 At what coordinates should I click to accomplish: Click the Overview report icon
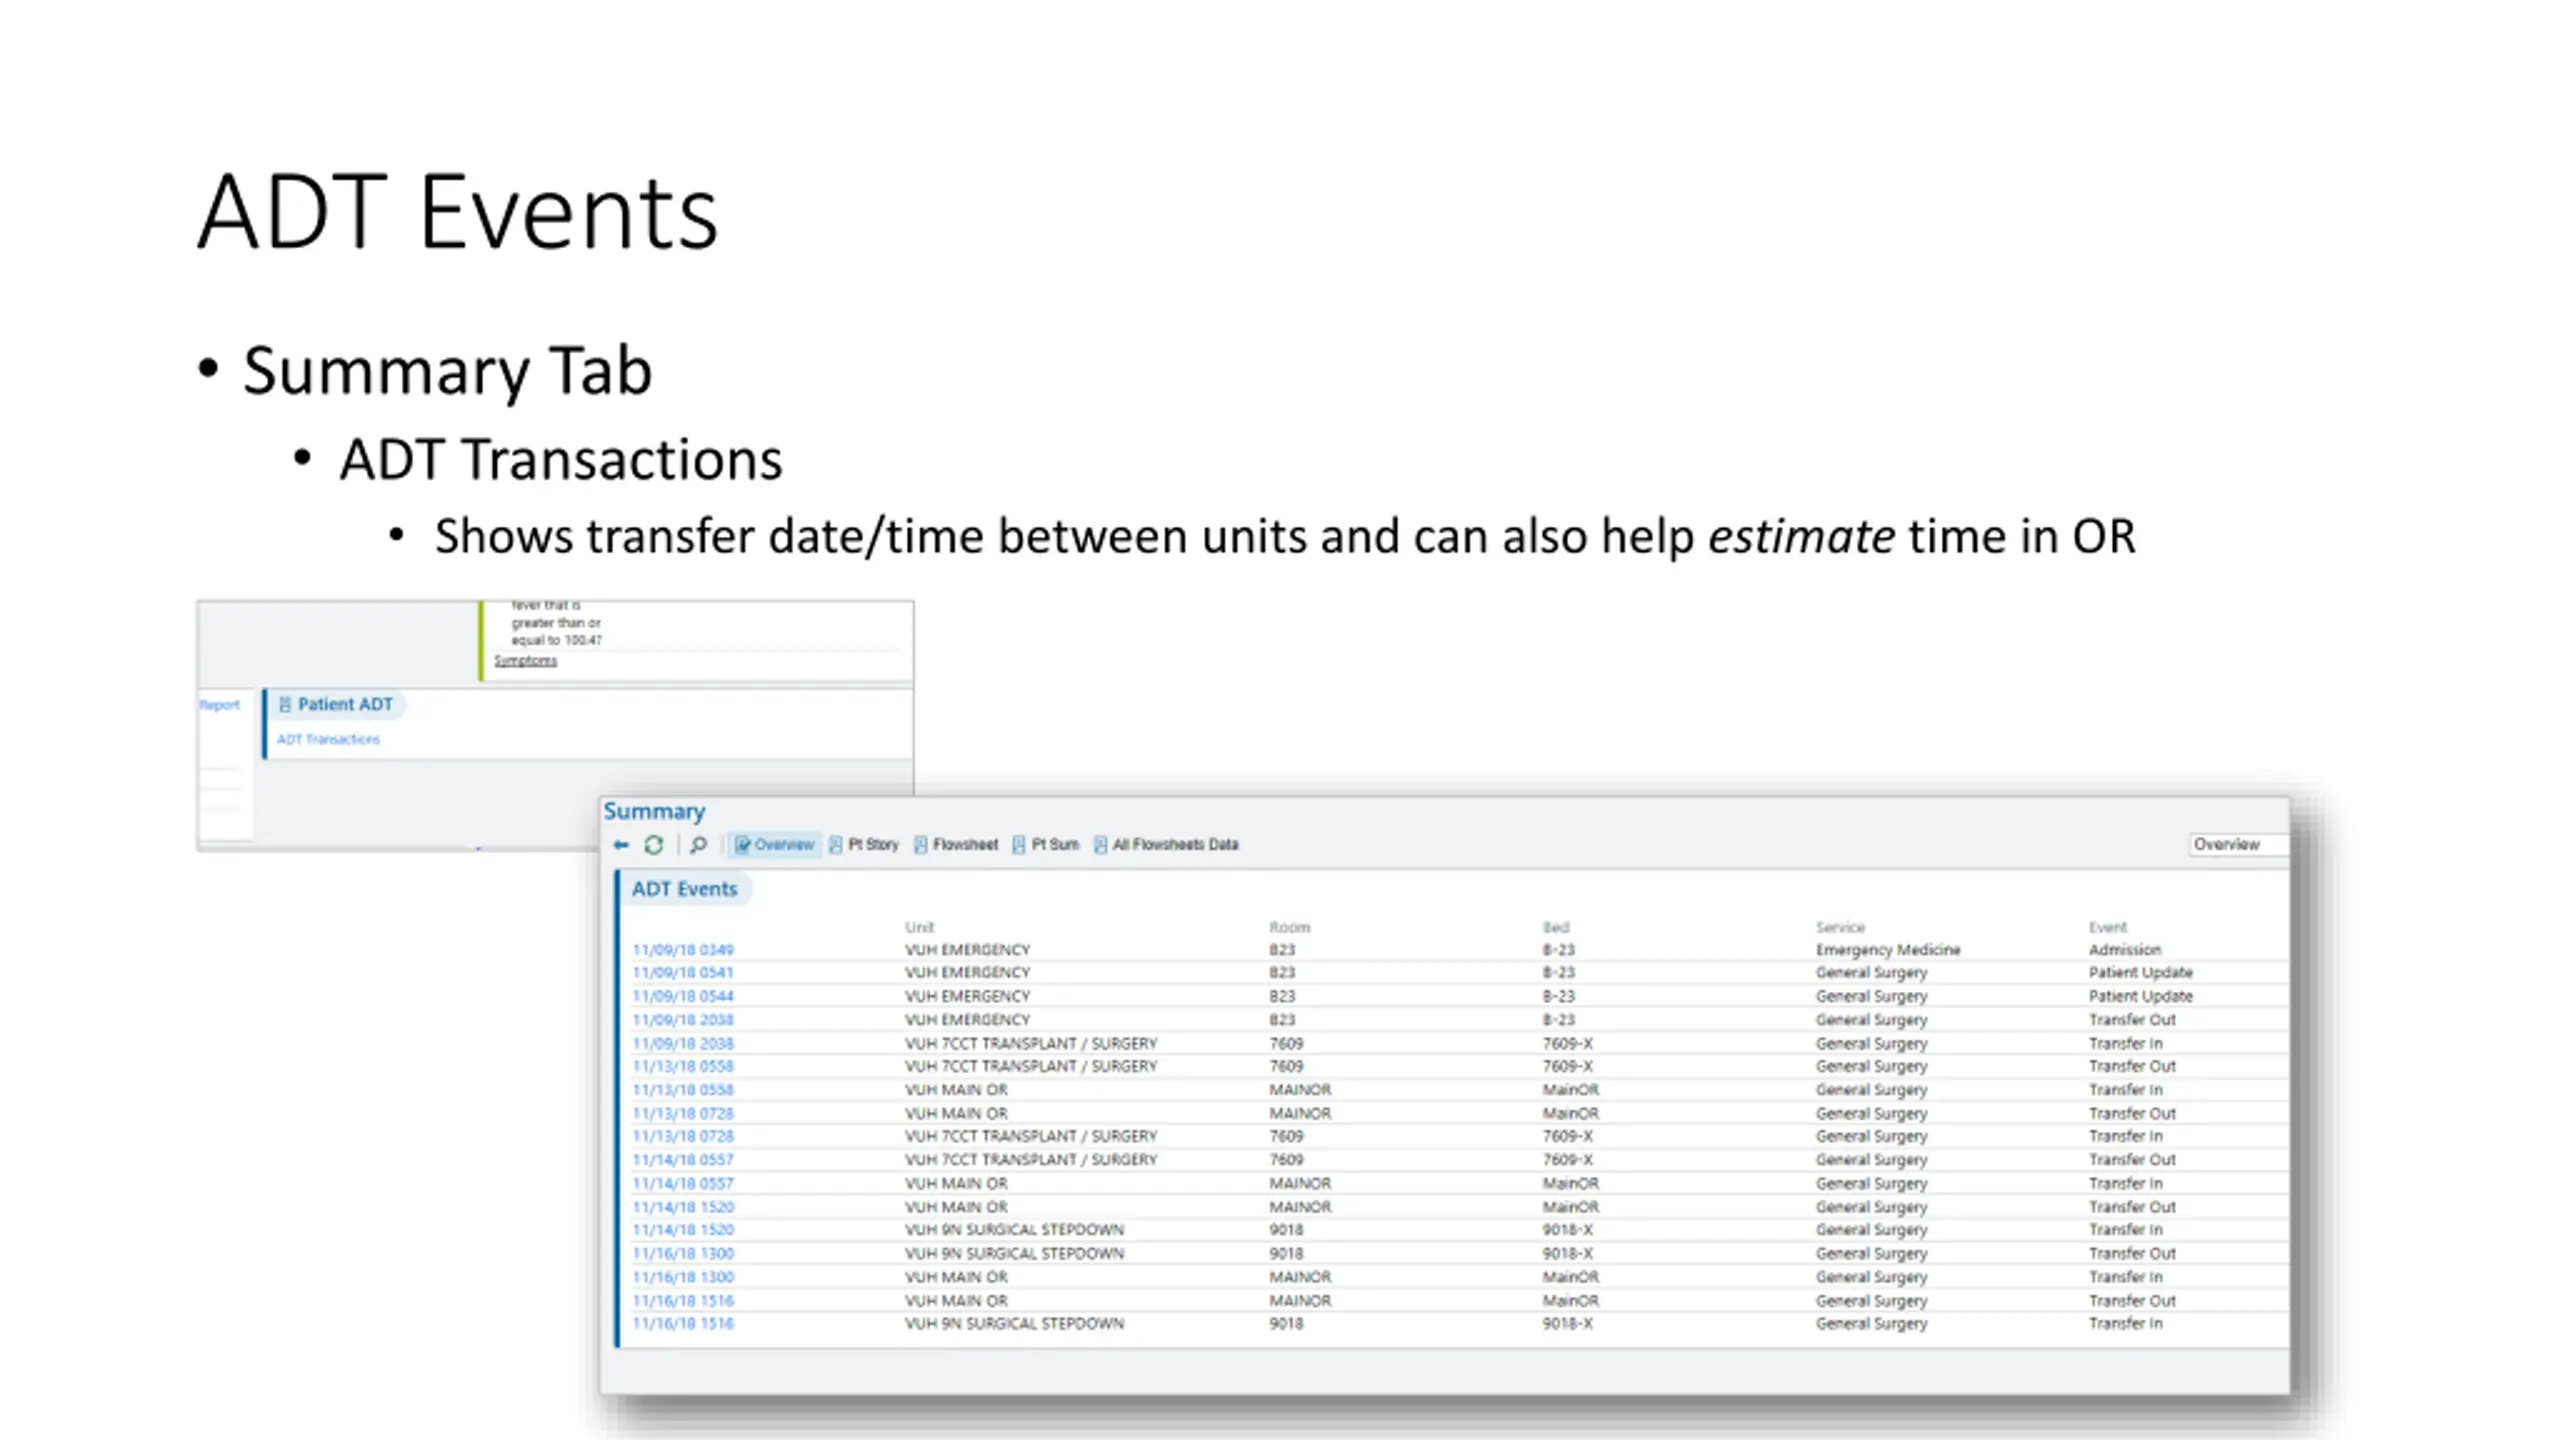pyautogui.click(x=742, y=845)
